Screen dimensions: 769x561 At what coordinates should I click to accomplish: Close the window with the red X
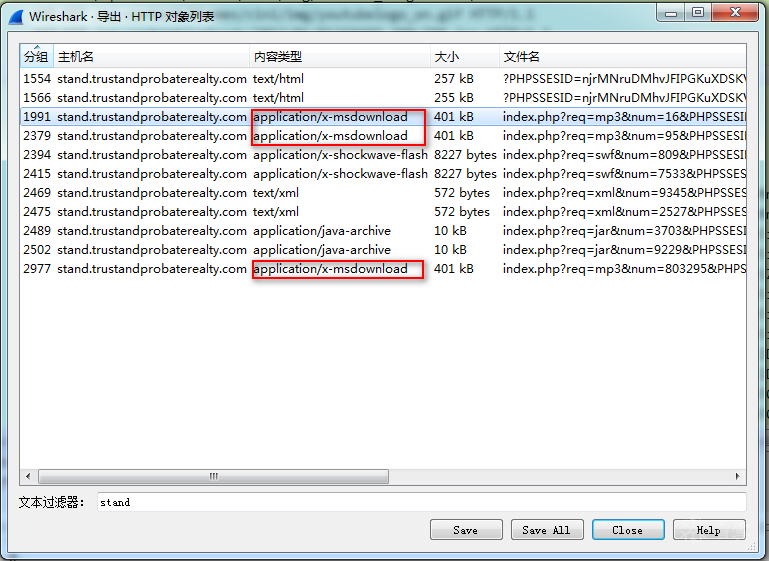point(735,13)
